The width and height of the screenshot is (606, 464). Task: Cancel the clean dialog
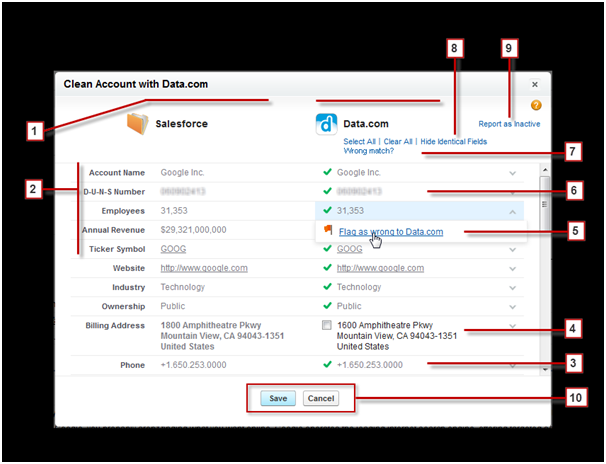[x=321, y=398]
